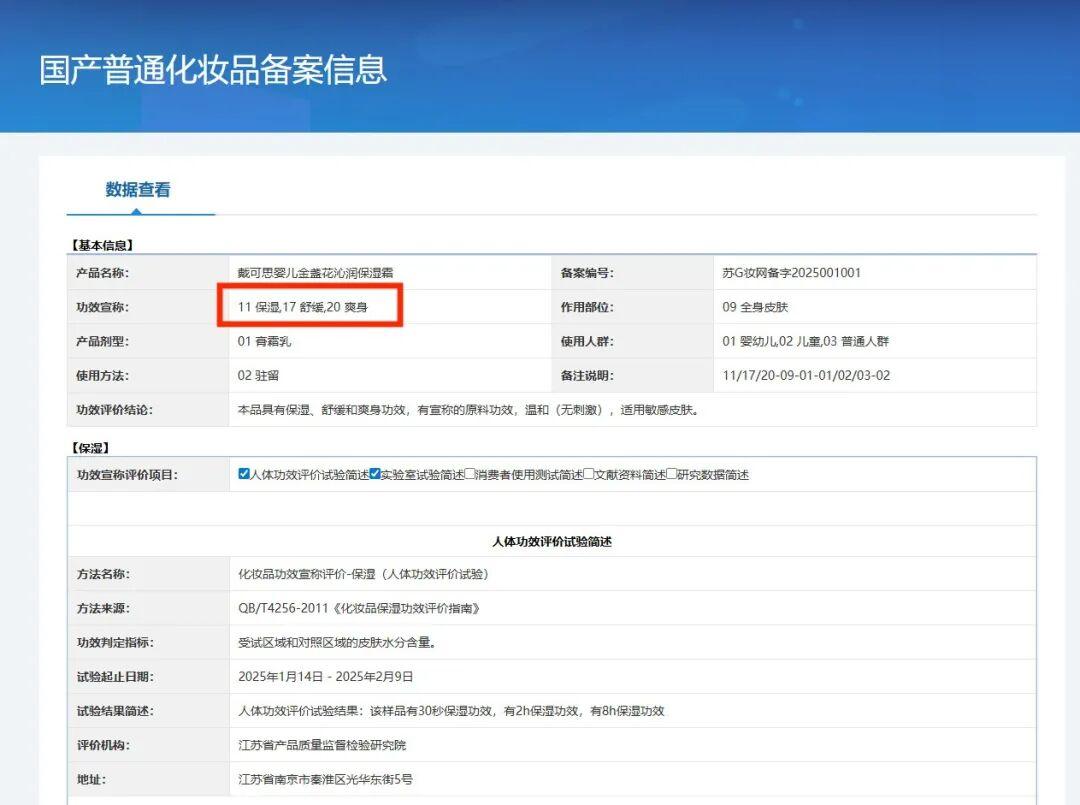Click the 使用人群 value listing 婴幼儿, 儿童

pyautogui.click(x=805, y=341)
